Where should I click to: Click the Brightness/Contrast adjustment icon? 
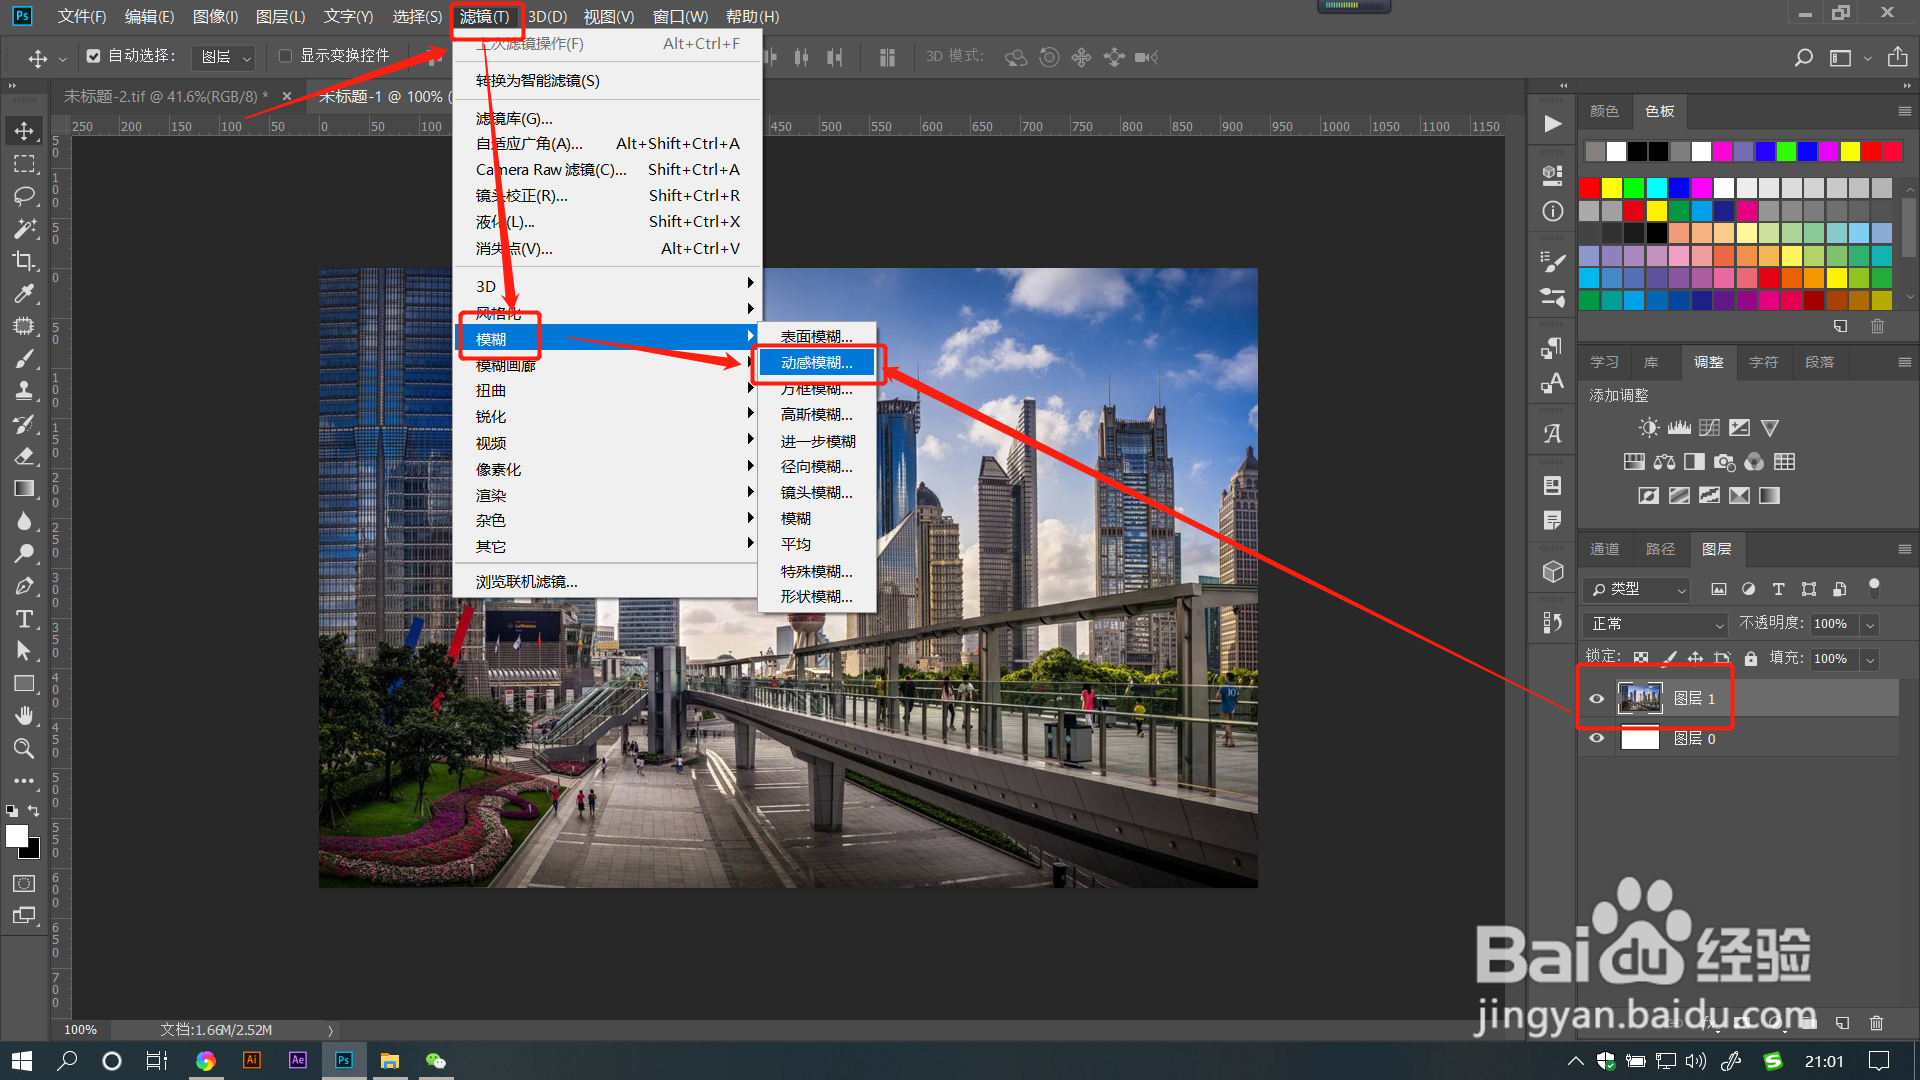coord(1648,428)
